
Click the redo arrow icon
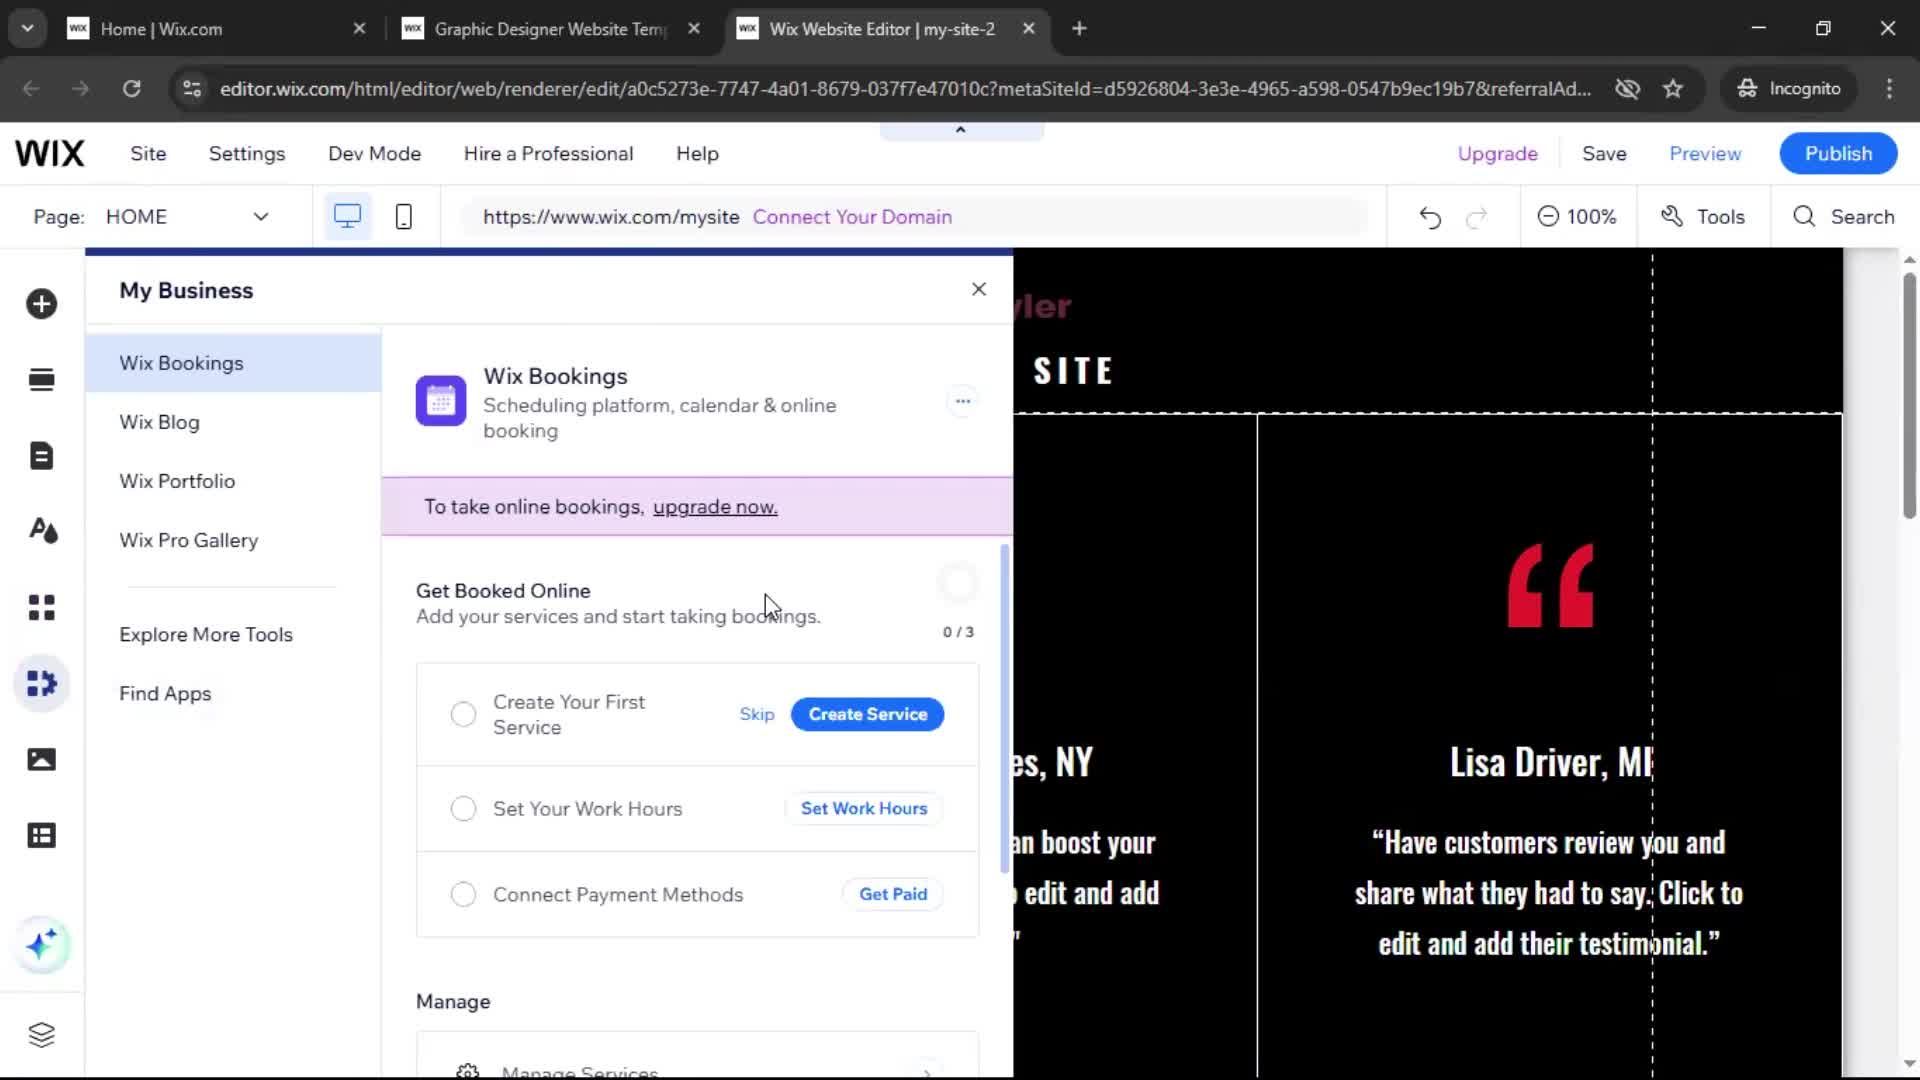(1477, 217)
